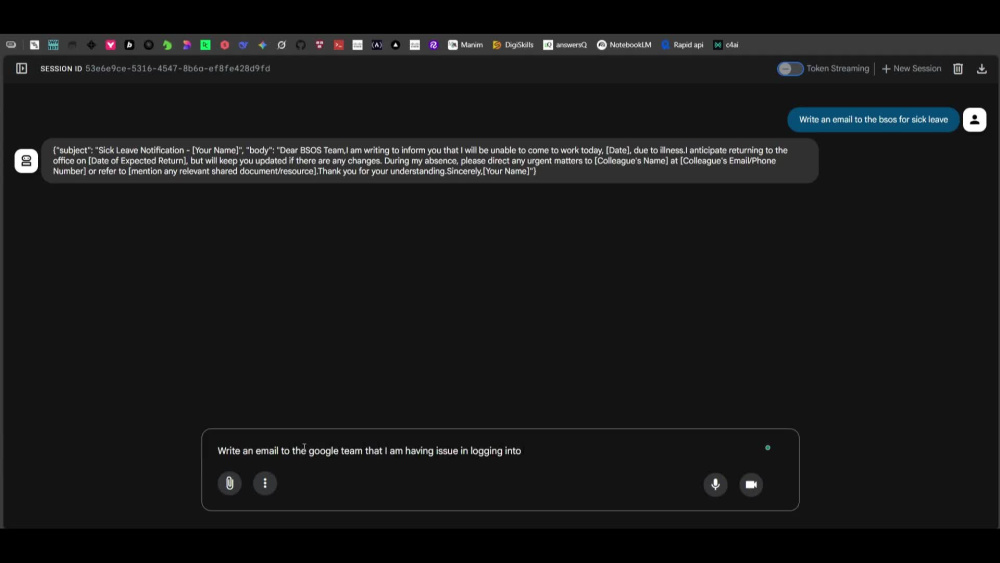Viewport: 1000px width, 563px height.
Task: Open the red terminal bookmark icon
Action: [339, 45]
